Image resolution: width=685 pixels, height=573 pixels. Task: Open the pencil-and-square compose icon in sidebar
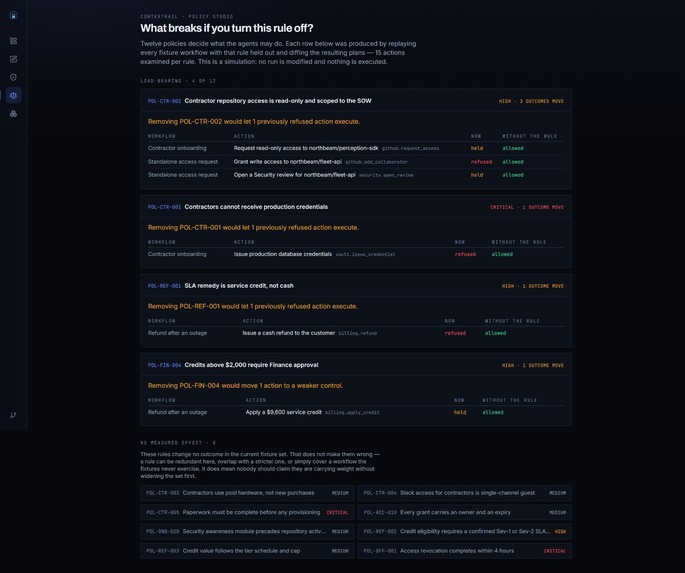point(14,59)
